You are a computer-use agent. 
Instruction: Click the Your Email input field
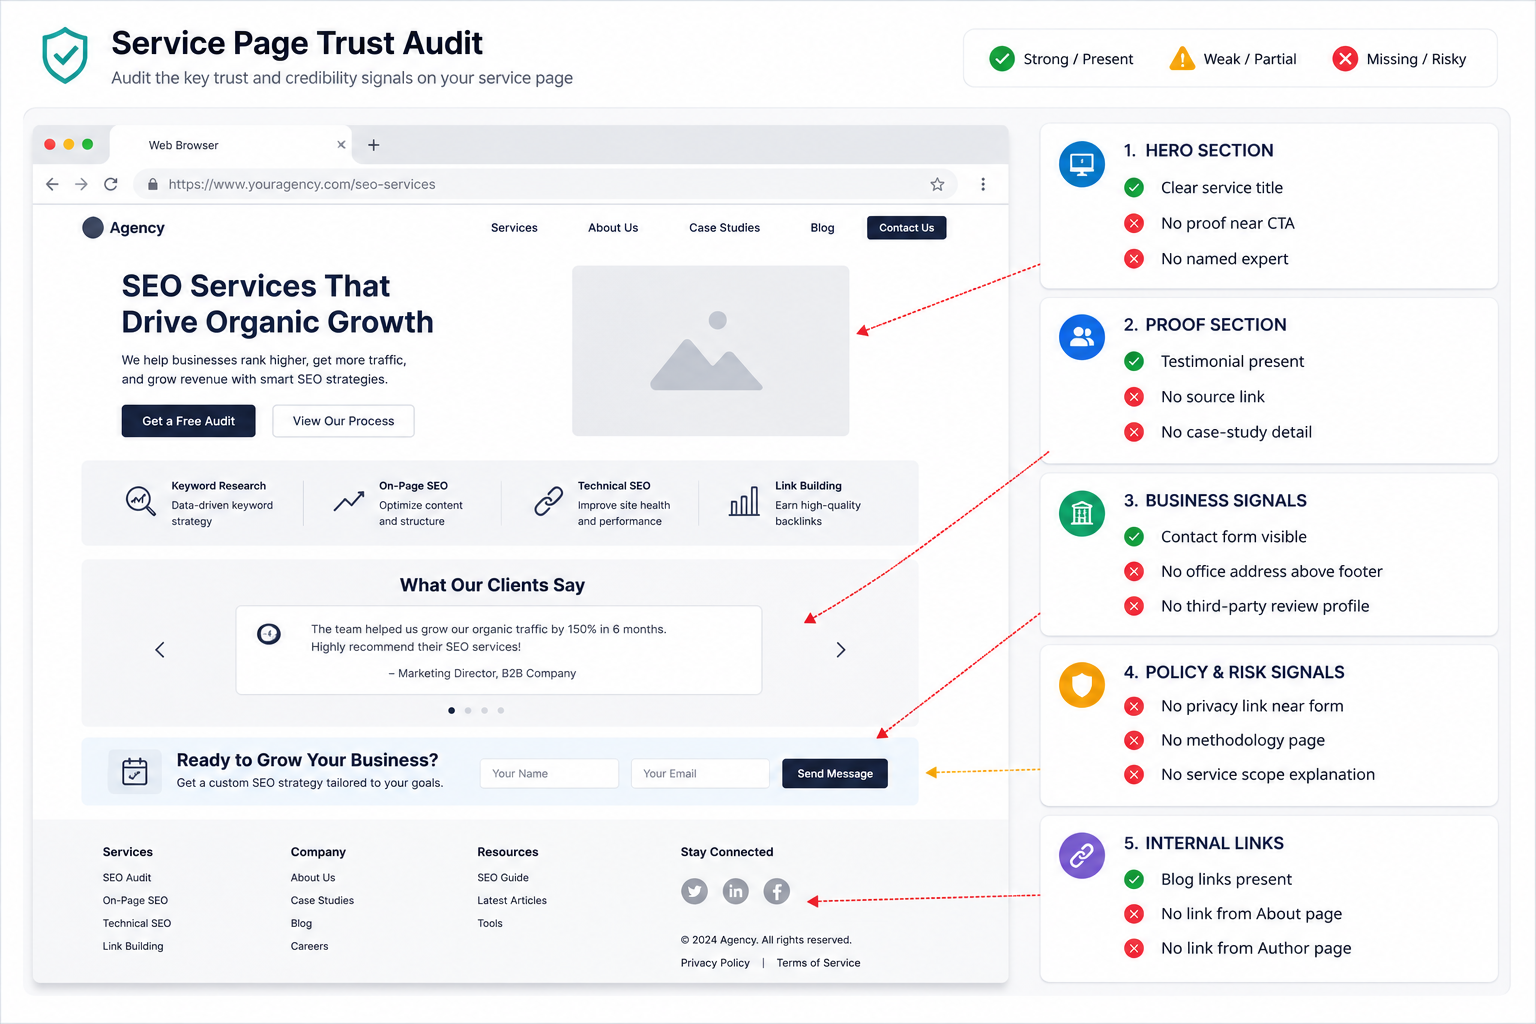[700, 773]
